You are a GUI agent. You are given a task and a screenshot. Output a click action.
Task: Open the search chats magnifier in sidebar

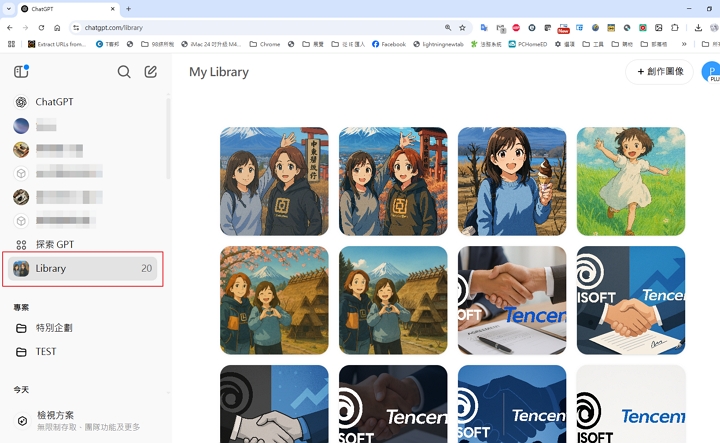click(x=124, y=72)
